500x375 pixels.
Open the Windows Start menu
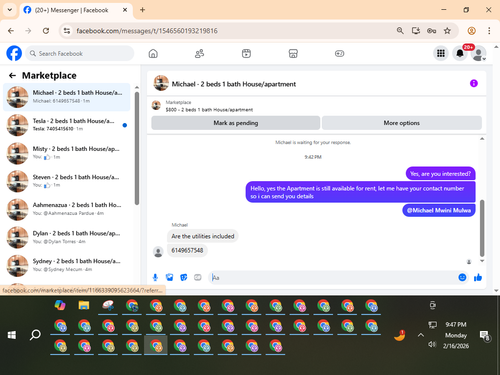(12, 335)
